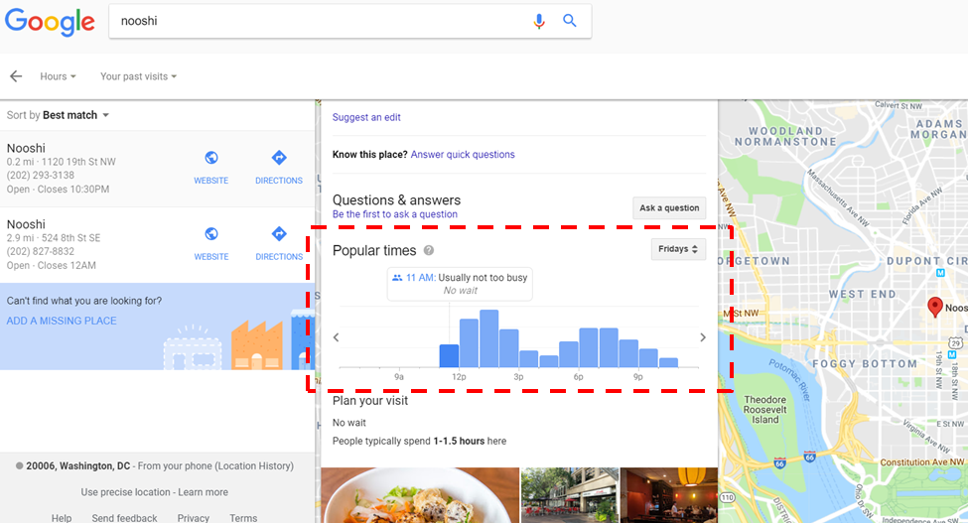The image size is (968, 523).
Task: Go to the previous day in Popular times
Action: click(336, 337)
